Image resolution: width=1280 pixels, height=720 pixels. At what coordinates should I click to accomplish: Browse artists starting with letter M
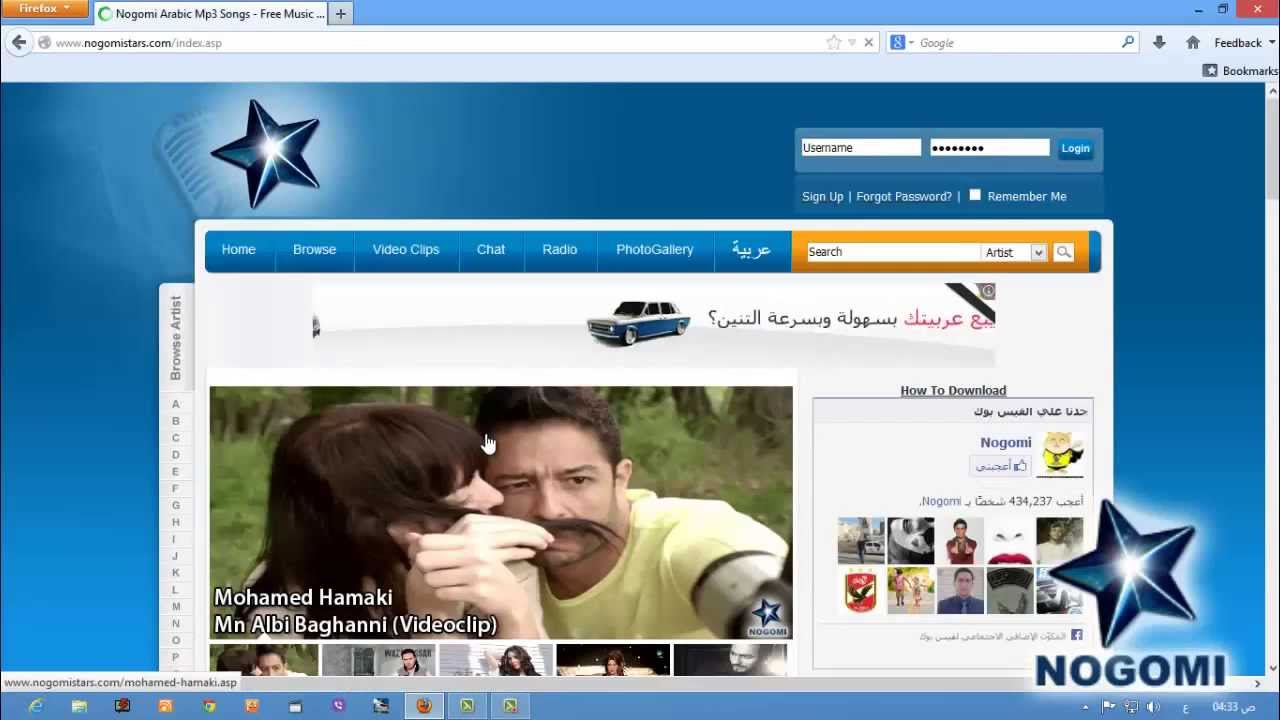176,607
